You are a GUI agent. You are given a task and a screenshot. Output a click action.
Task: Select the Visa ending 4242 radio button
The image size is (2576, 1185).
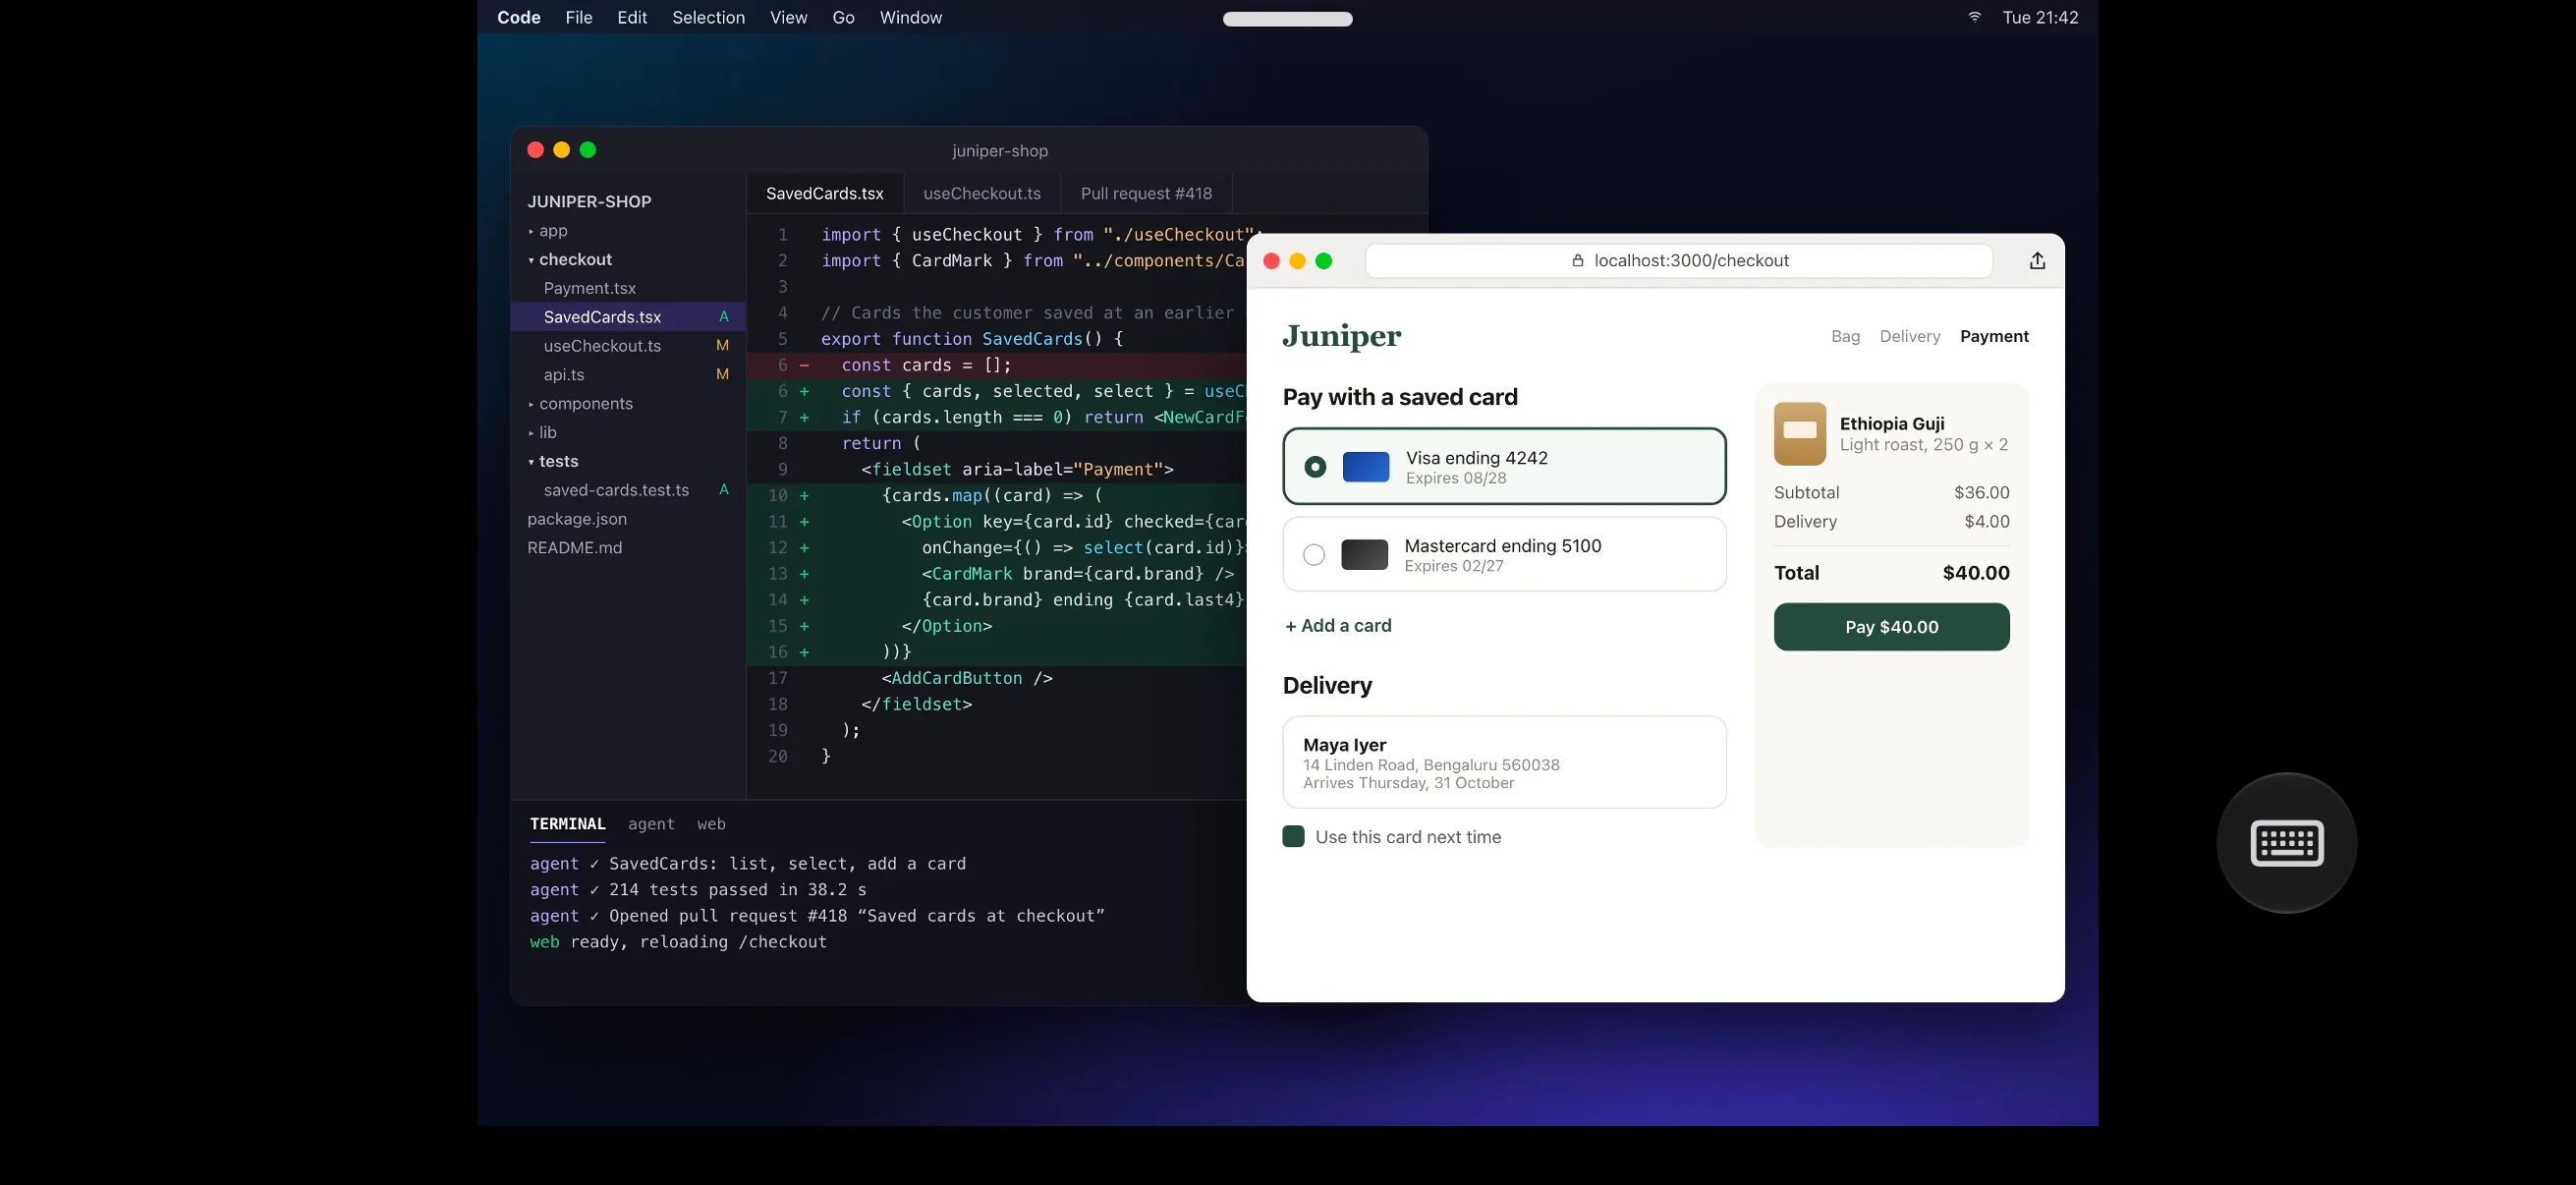point(1315,467)
